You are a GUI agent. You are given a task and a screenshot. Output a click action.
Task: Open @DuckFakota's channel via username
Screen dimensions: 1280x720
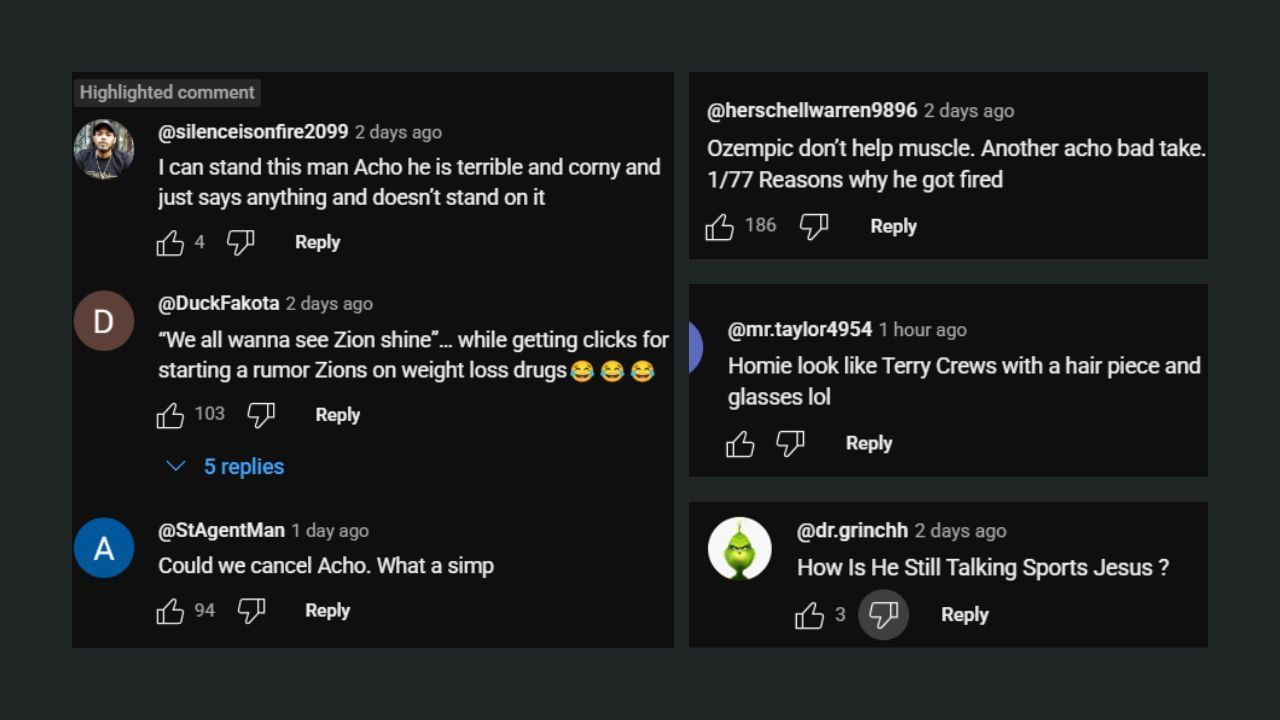tap(218, 303)
